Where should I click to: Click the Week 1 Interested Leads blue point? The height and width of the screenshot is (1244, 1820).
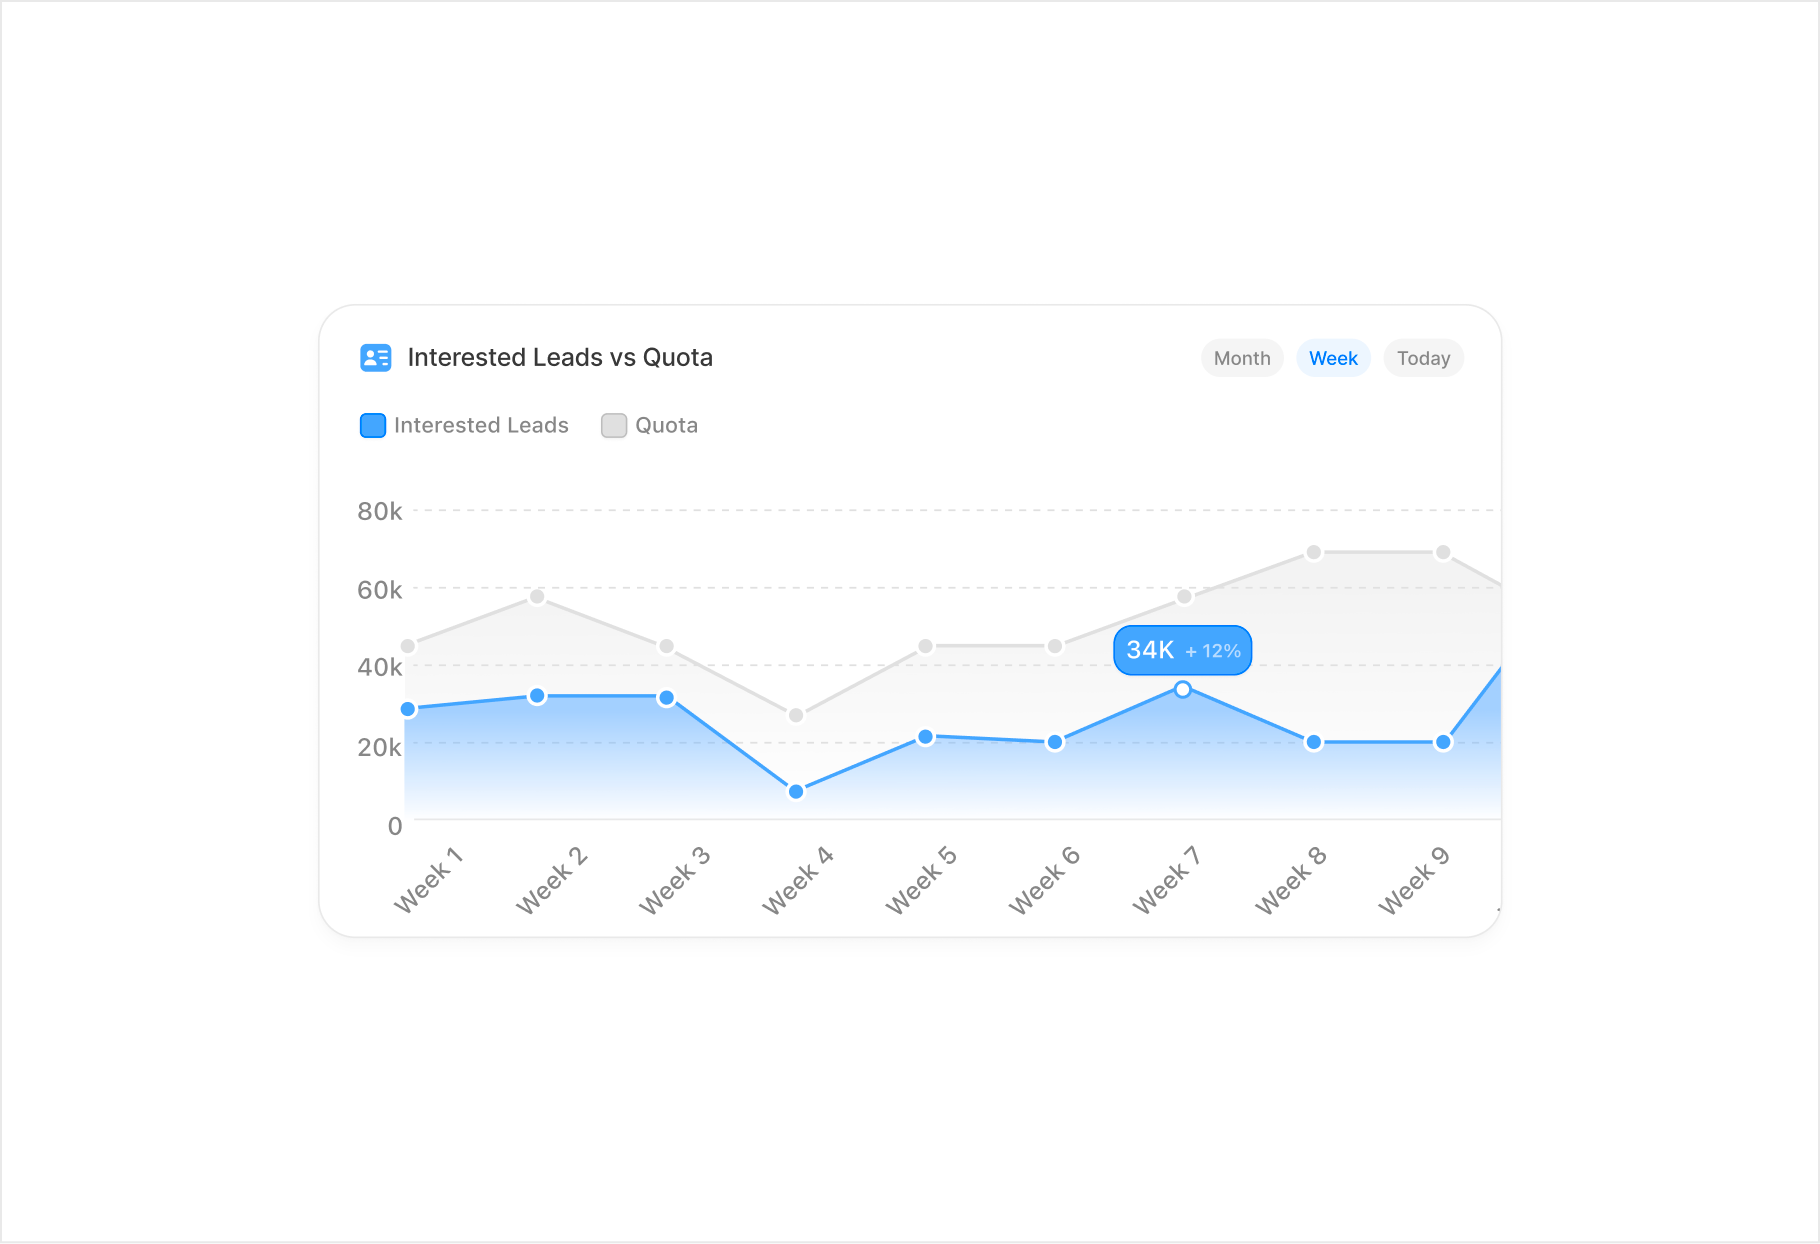[408, 709]
